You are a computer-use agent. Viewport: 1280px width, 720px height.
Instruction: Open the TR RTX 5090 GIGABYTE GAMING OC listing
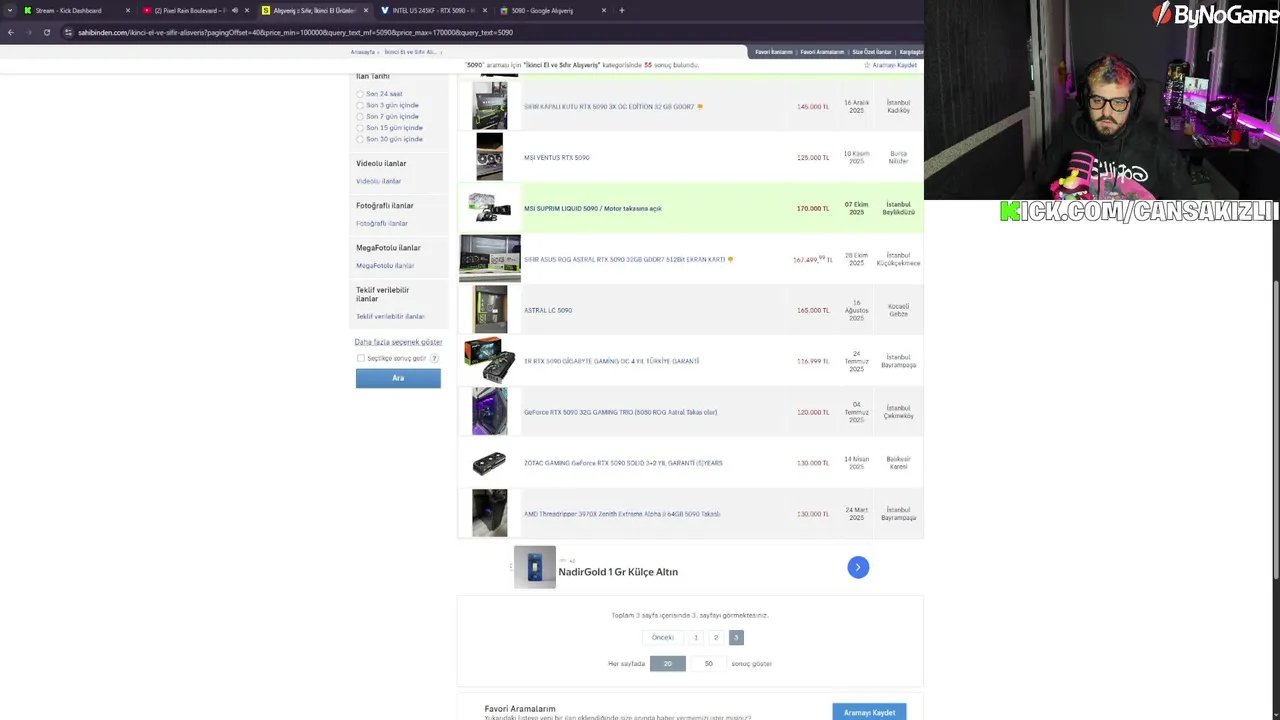click(x=611, y=361)
